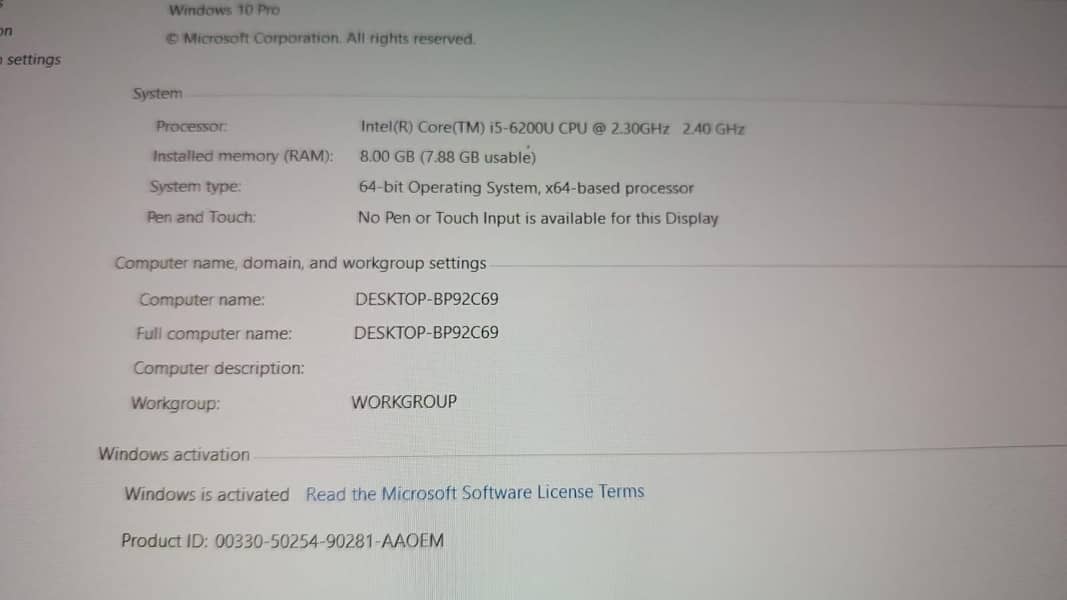The width and height of the screenshot is (1067, 600).
Task: Click the 'Pen and Touch:' label
Action: [201, 217]
